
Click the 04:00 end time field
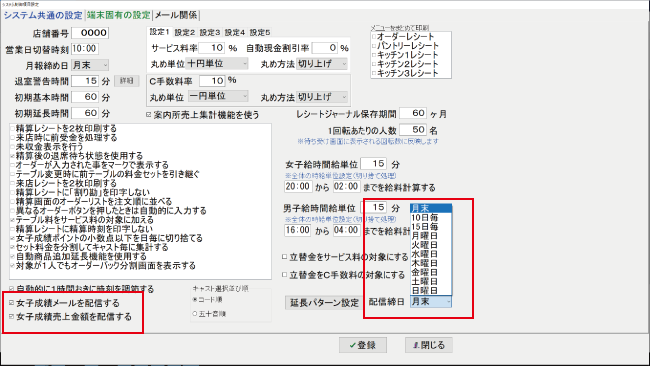click(x=347, y=230)
